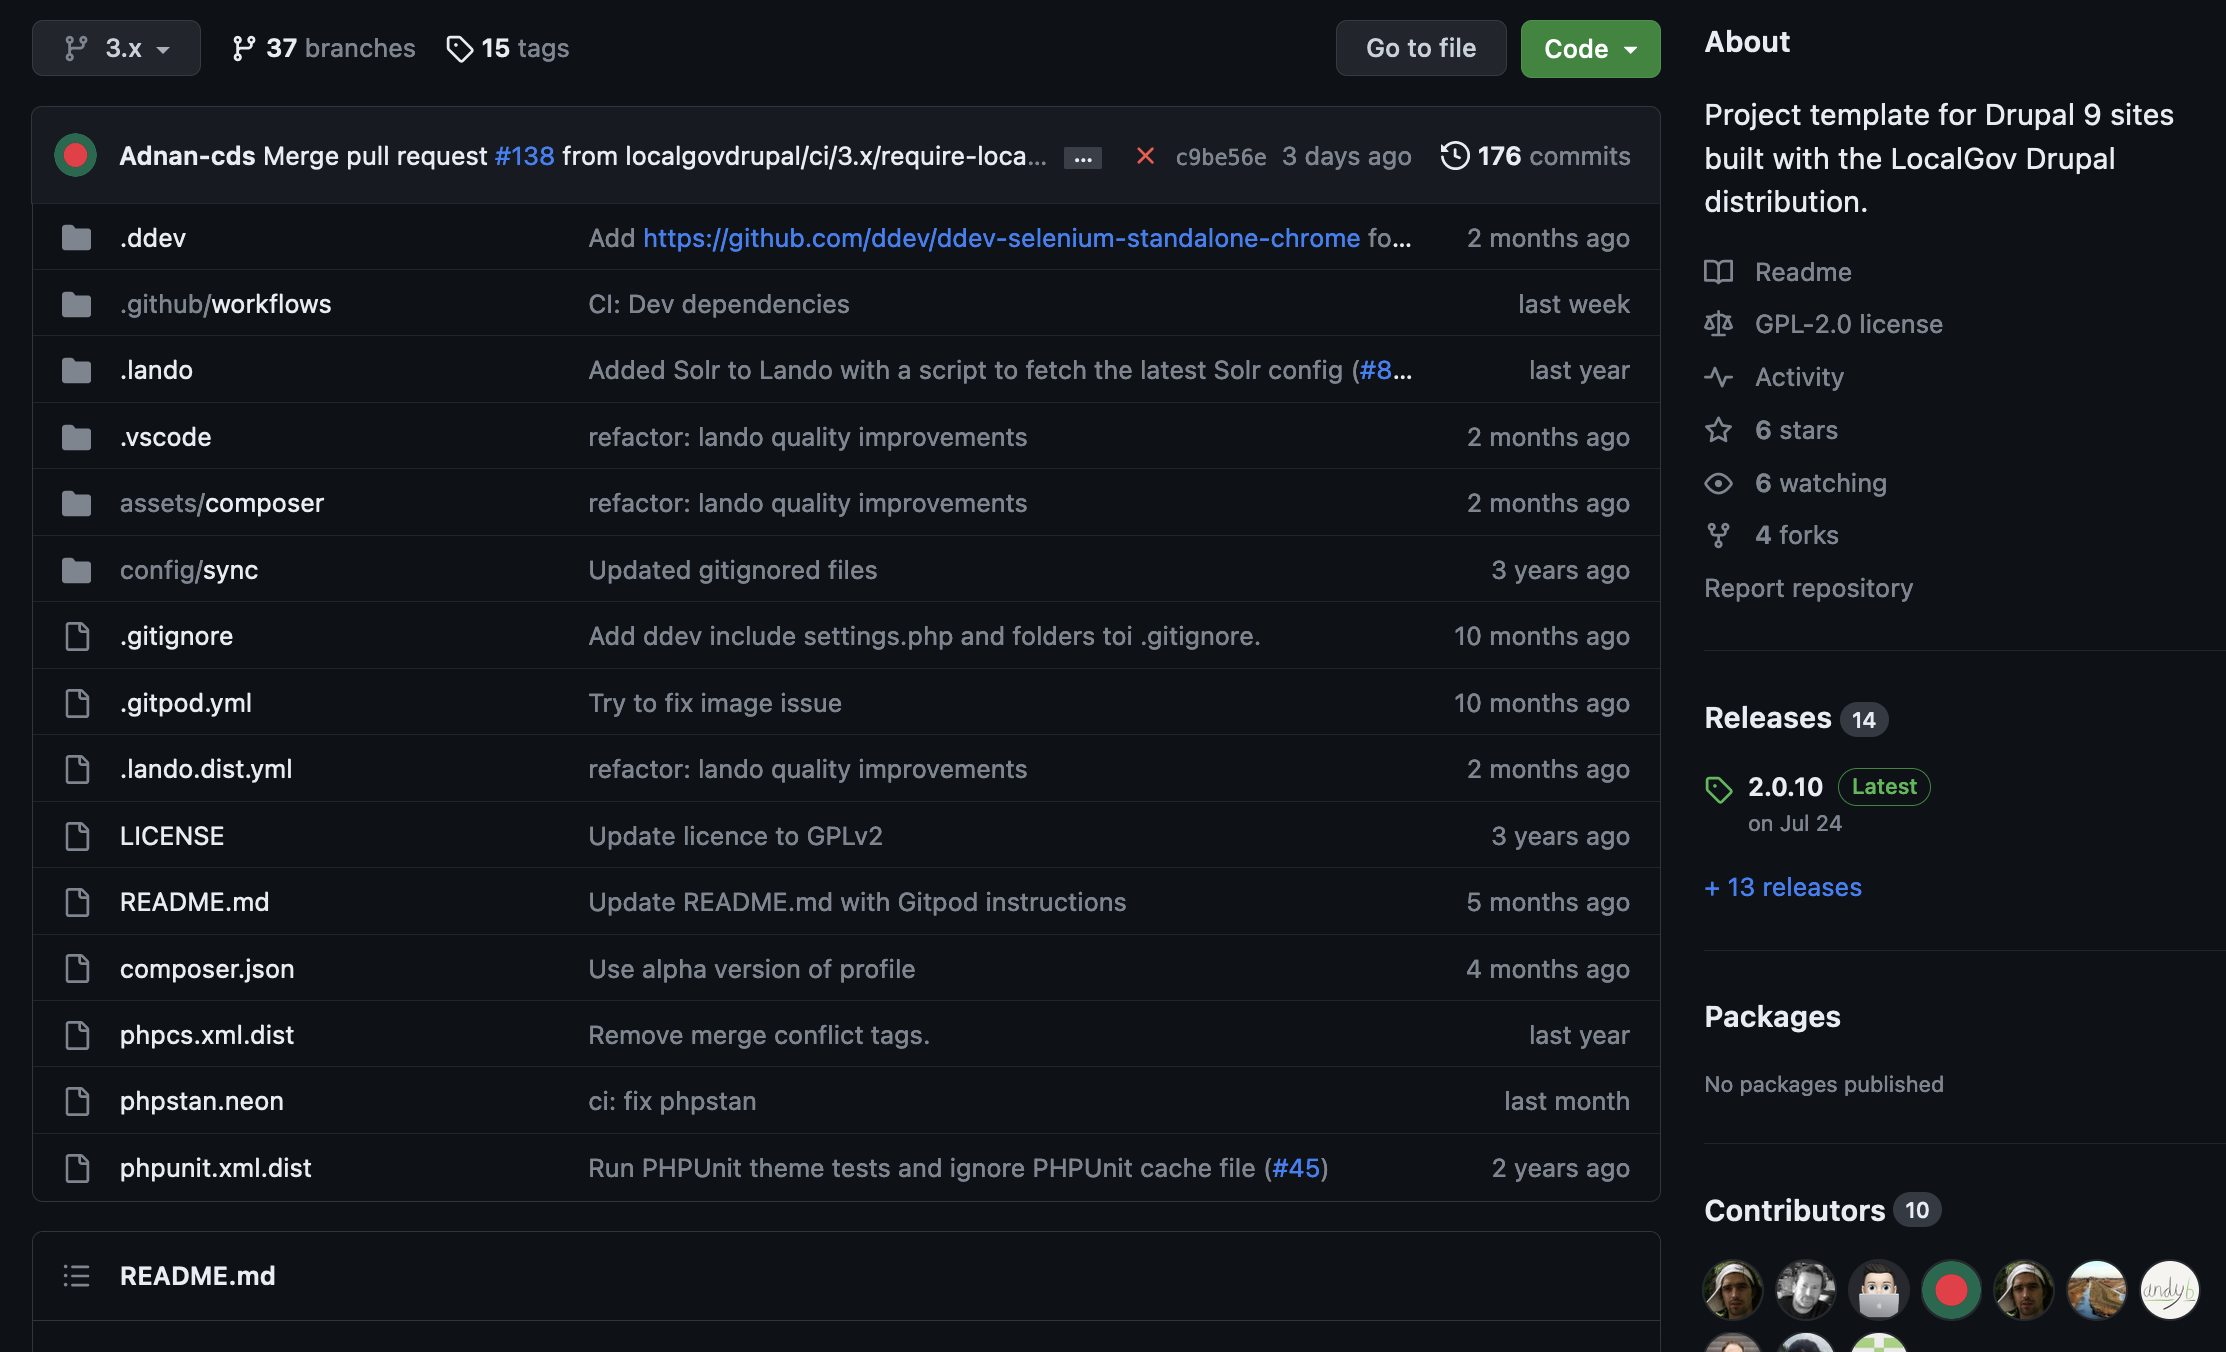Click the Go to file button
The height and width of the screenshot is (1352, 2226).
1421,48
